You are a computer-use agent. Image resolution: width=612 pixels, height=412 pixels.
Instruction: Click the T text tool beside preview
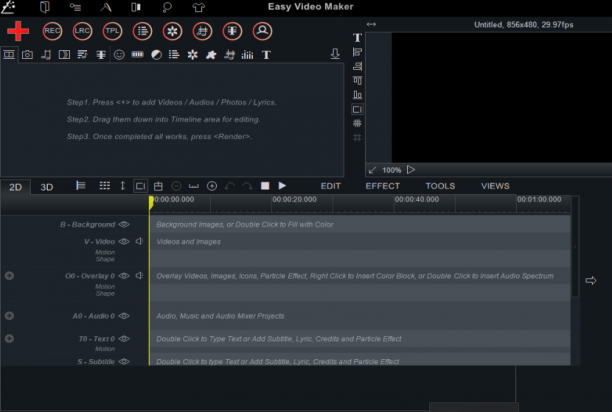point(357,37)
